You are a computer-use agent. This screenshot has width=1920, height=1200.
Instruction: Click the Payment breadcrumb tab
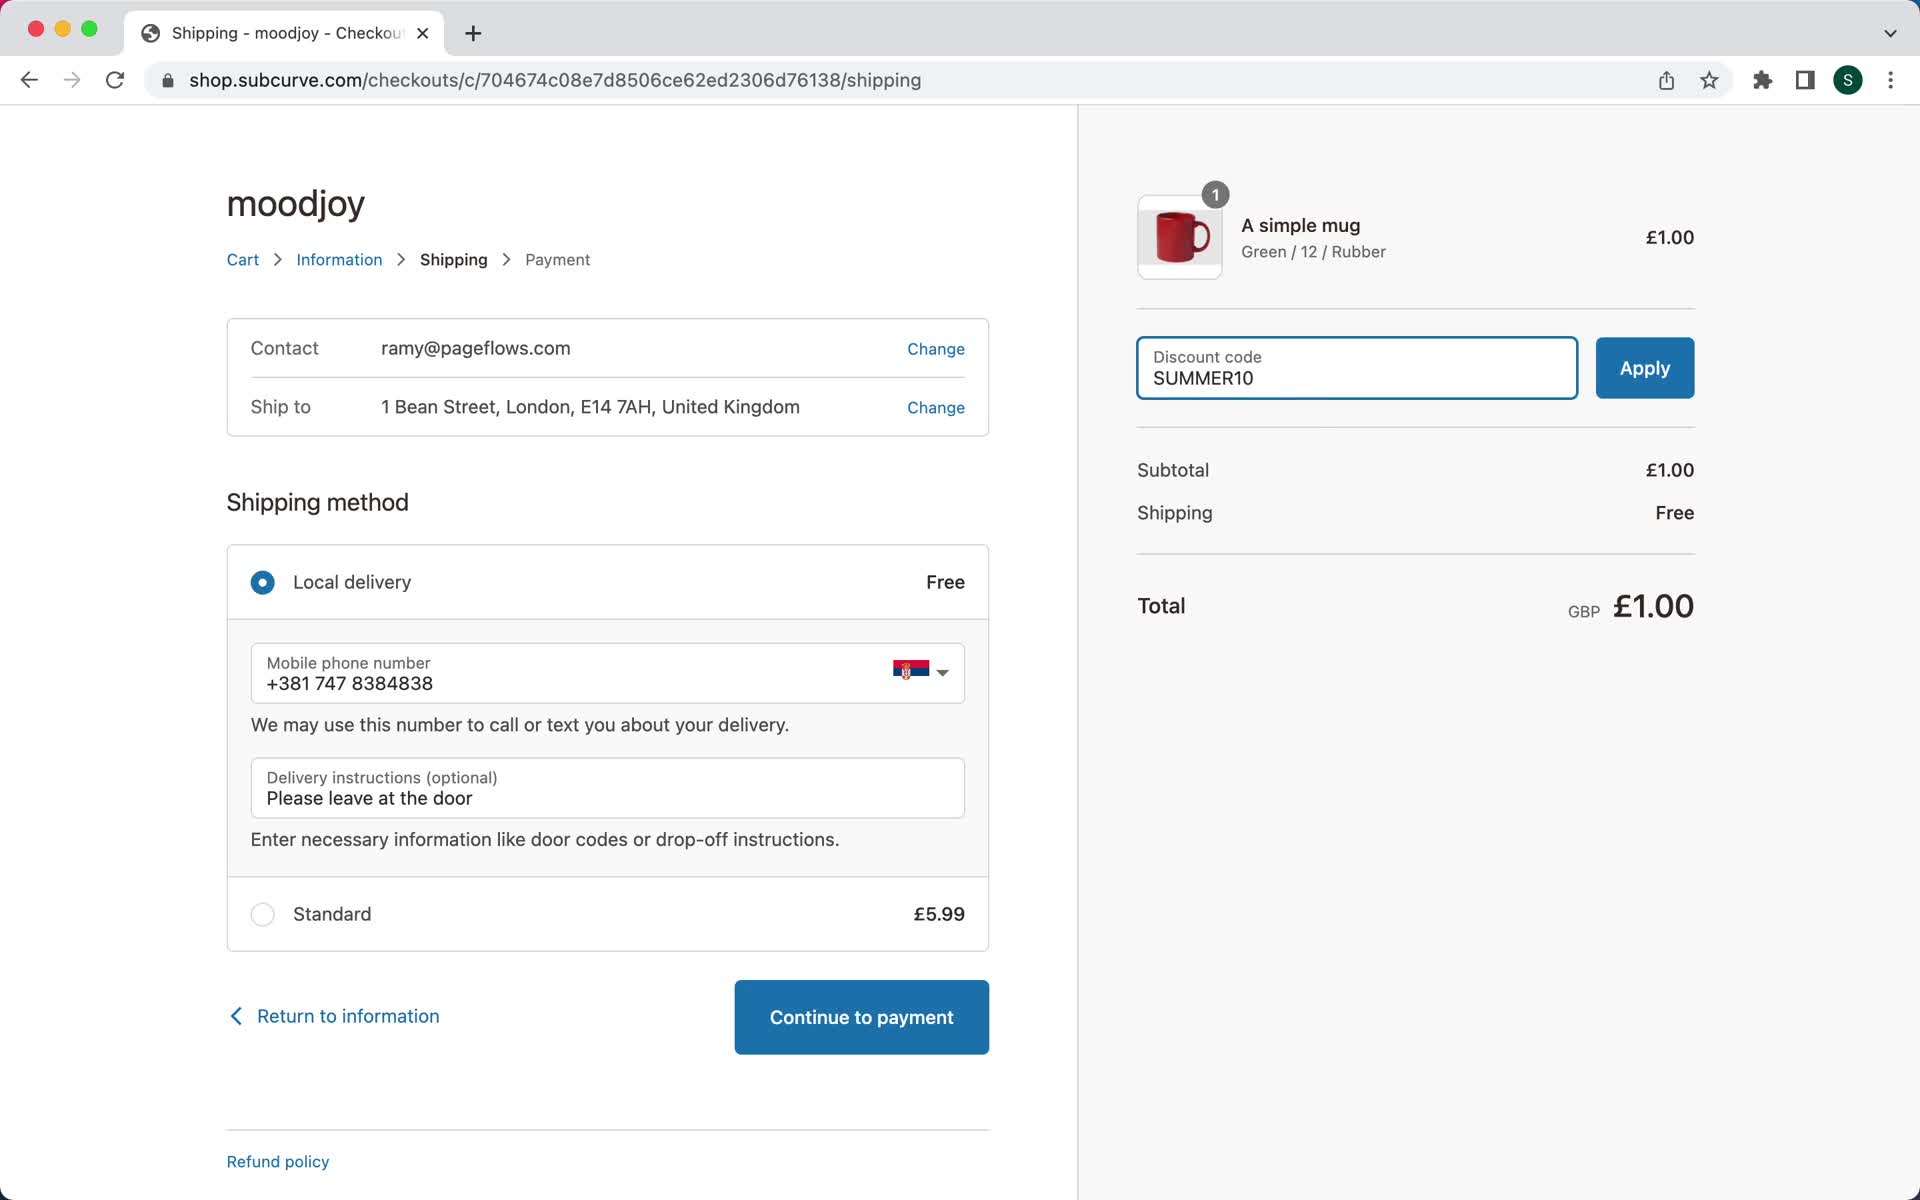coord(556,259)
